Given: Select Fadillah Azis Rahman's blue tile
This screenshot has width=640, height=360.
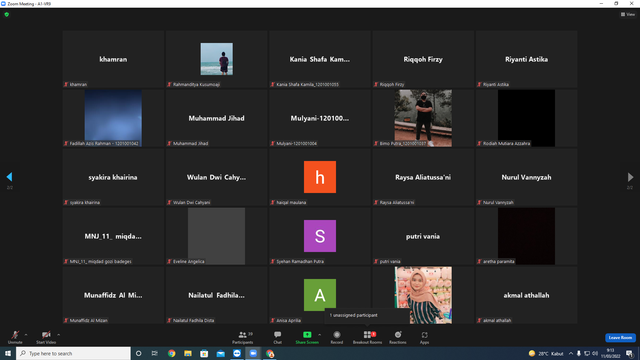Looking at the screenshot, I should [x=113, y=118].
